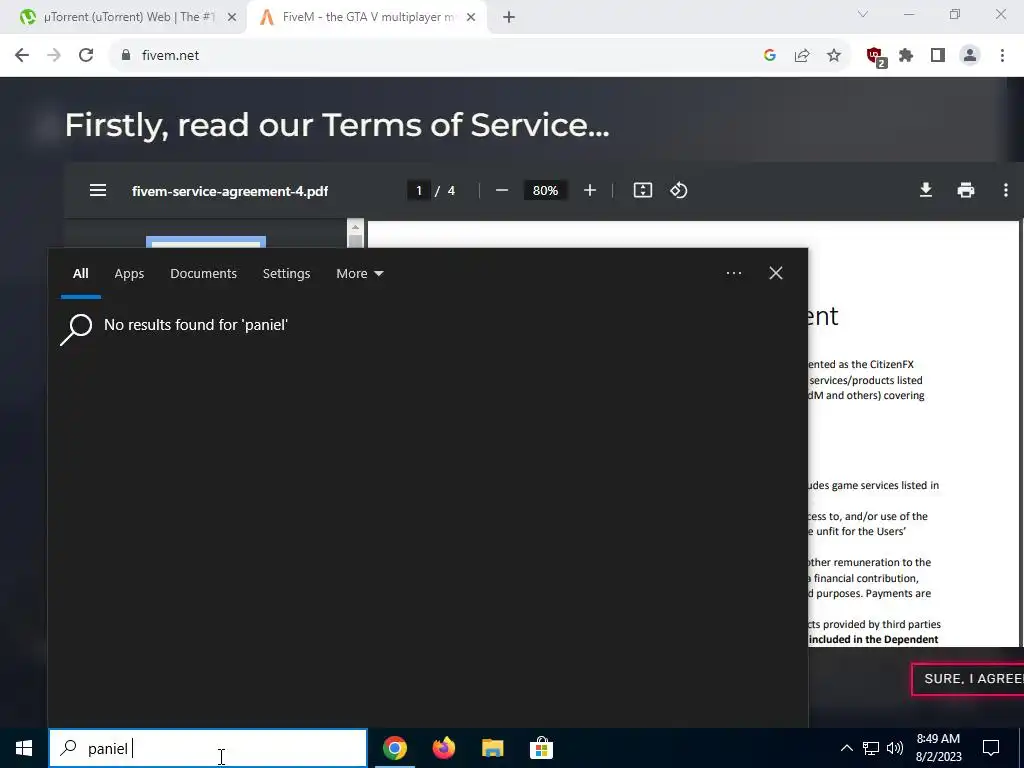Zoom in the PDF
The image size is (1024, 768).
pos(590,190)
